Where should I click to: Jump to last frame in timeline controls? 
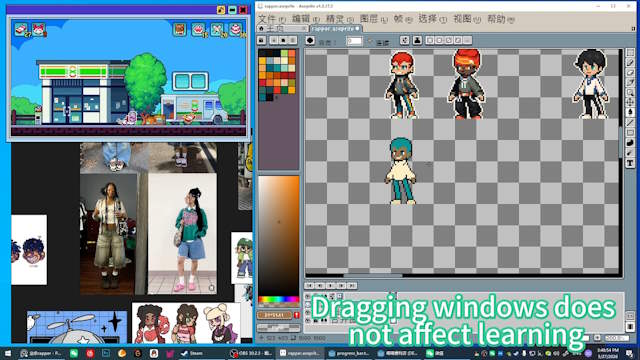click(352, 286)
